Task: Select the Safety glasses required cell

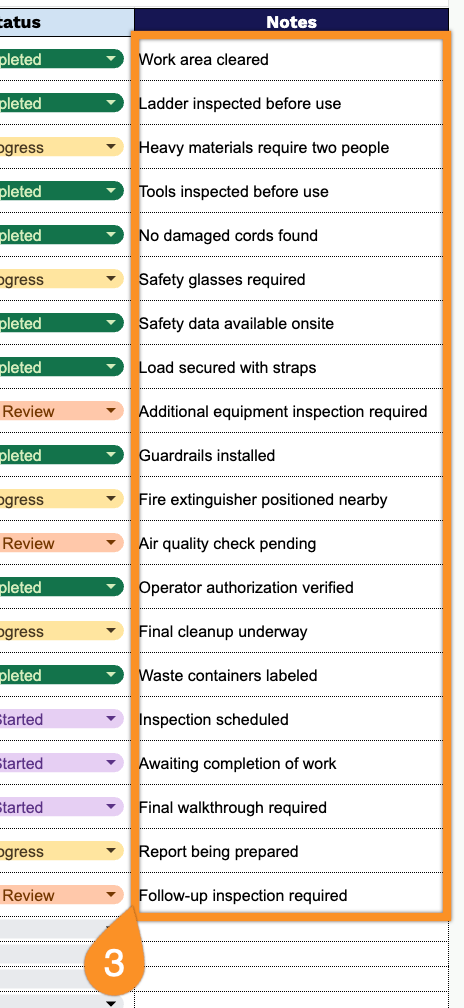Action: coord(289,279)
